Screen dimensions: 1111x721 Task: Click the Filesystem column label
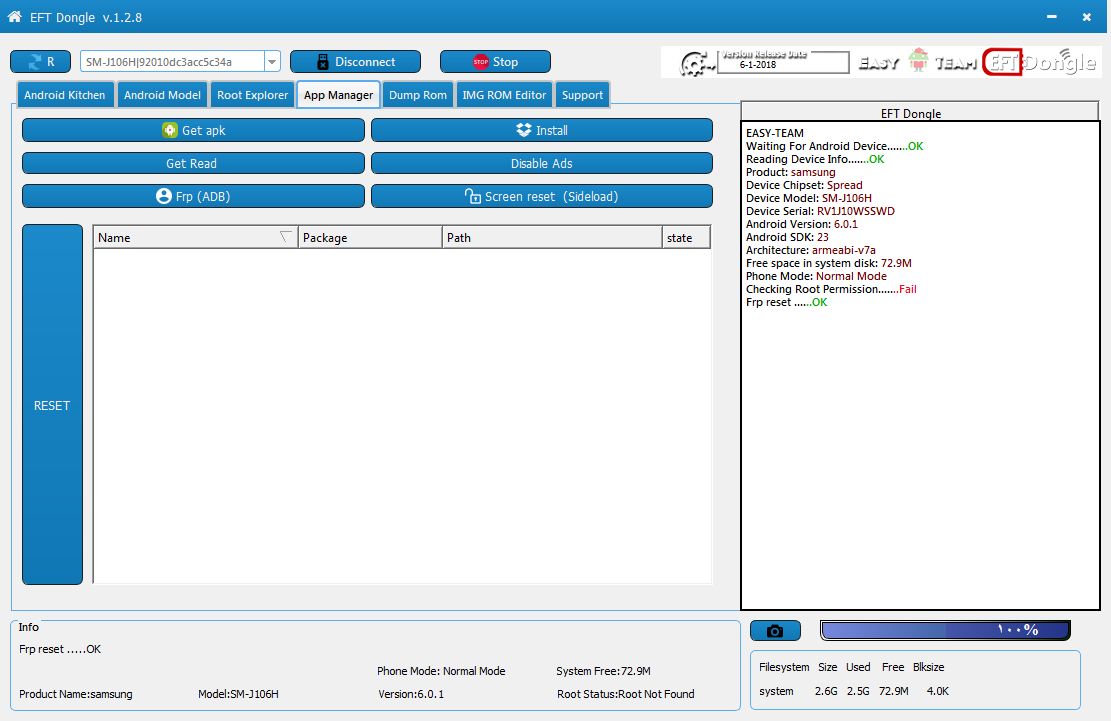784,667
